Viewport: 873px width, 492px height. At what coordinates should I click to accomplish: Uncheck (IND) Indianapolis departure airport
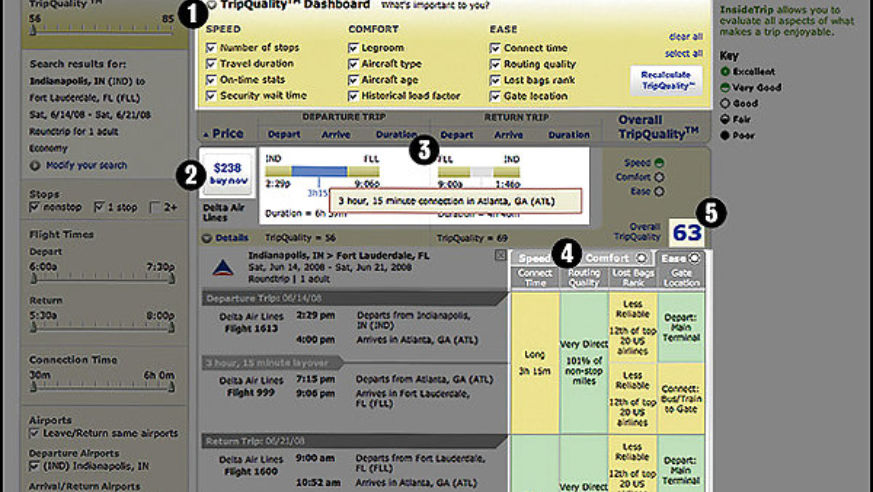coord(35,466)
